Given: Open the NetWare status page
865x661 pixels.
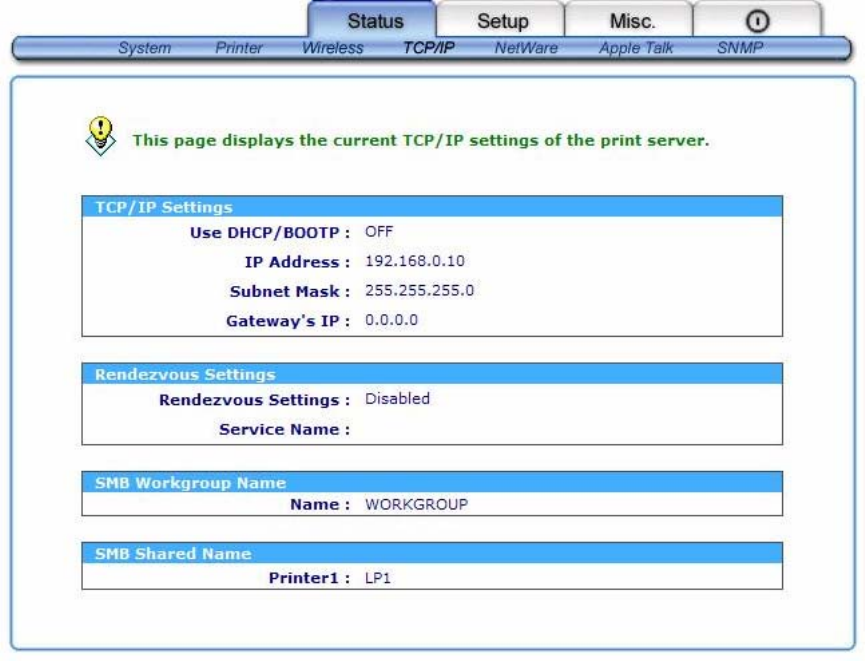Looking at the screenshot, I should pos(526,48).
